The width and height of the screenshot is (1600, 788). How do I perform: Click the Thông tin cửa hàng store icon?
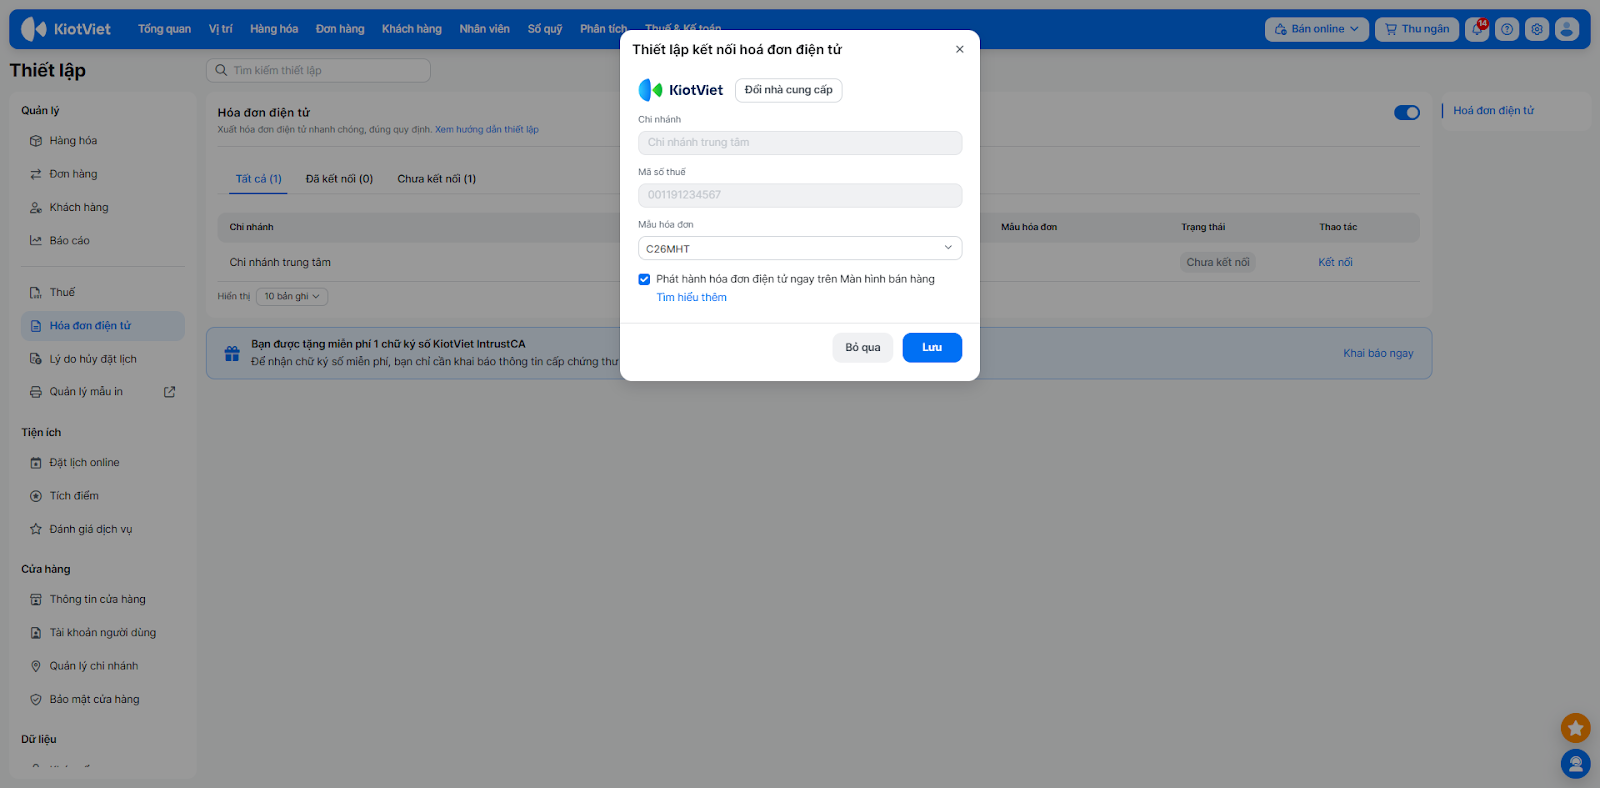[x=36, y=600]
